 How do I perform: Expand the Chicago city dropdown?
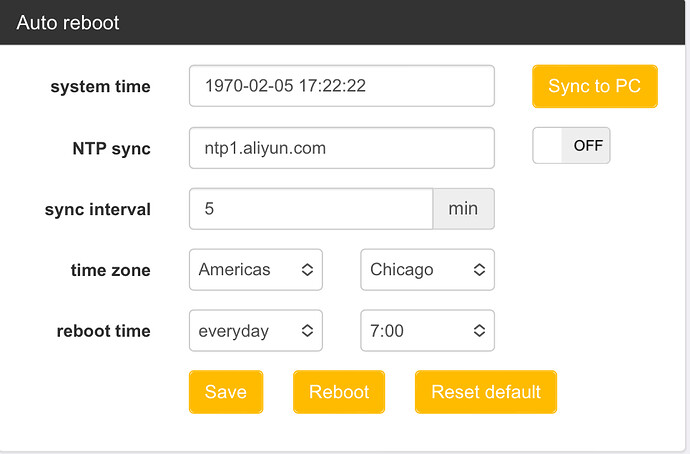[x=427, y=270]
